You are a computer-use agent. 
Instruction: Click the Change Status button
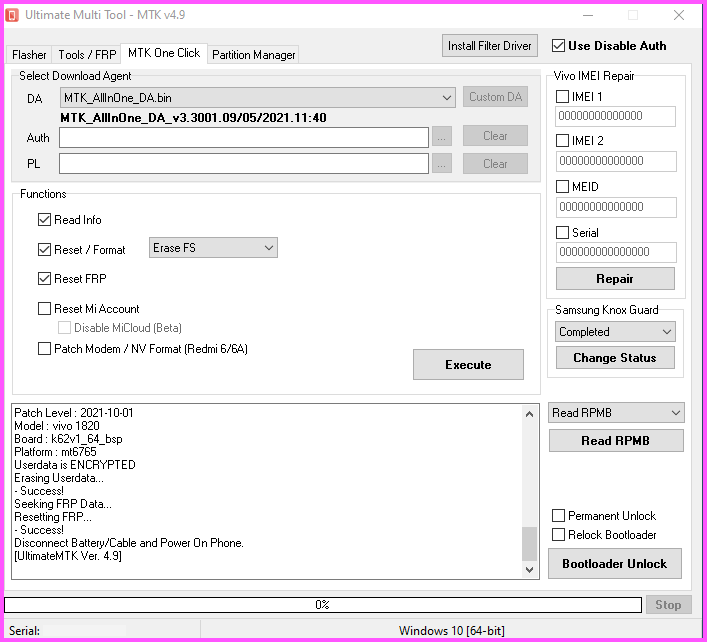[x=615, y=358]
